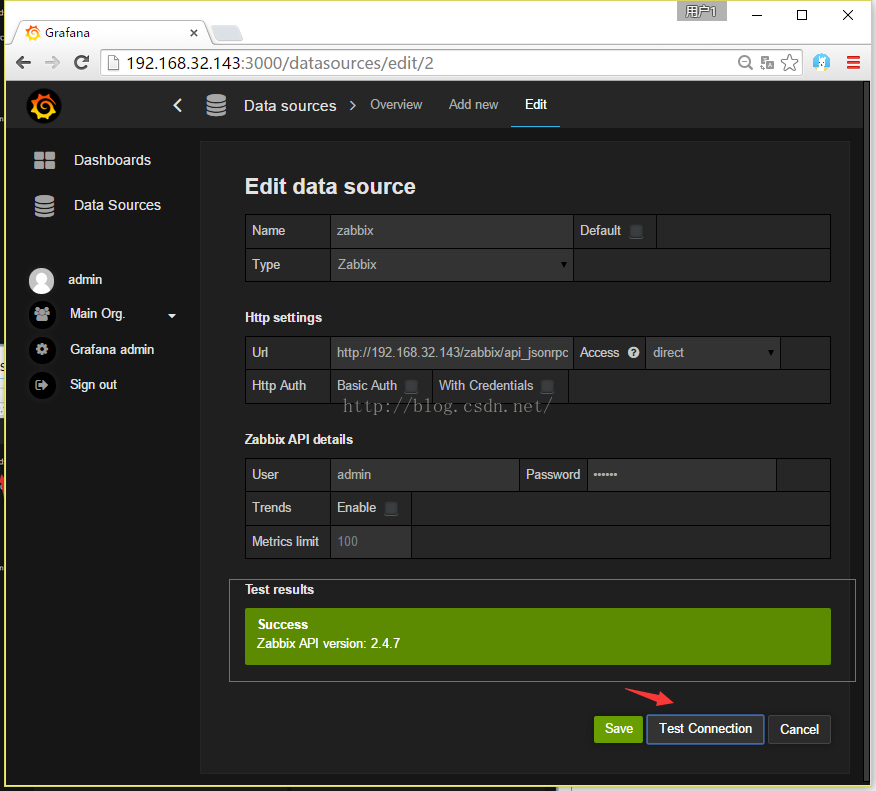Click the browser forward arrow

(x=53, y=63)
